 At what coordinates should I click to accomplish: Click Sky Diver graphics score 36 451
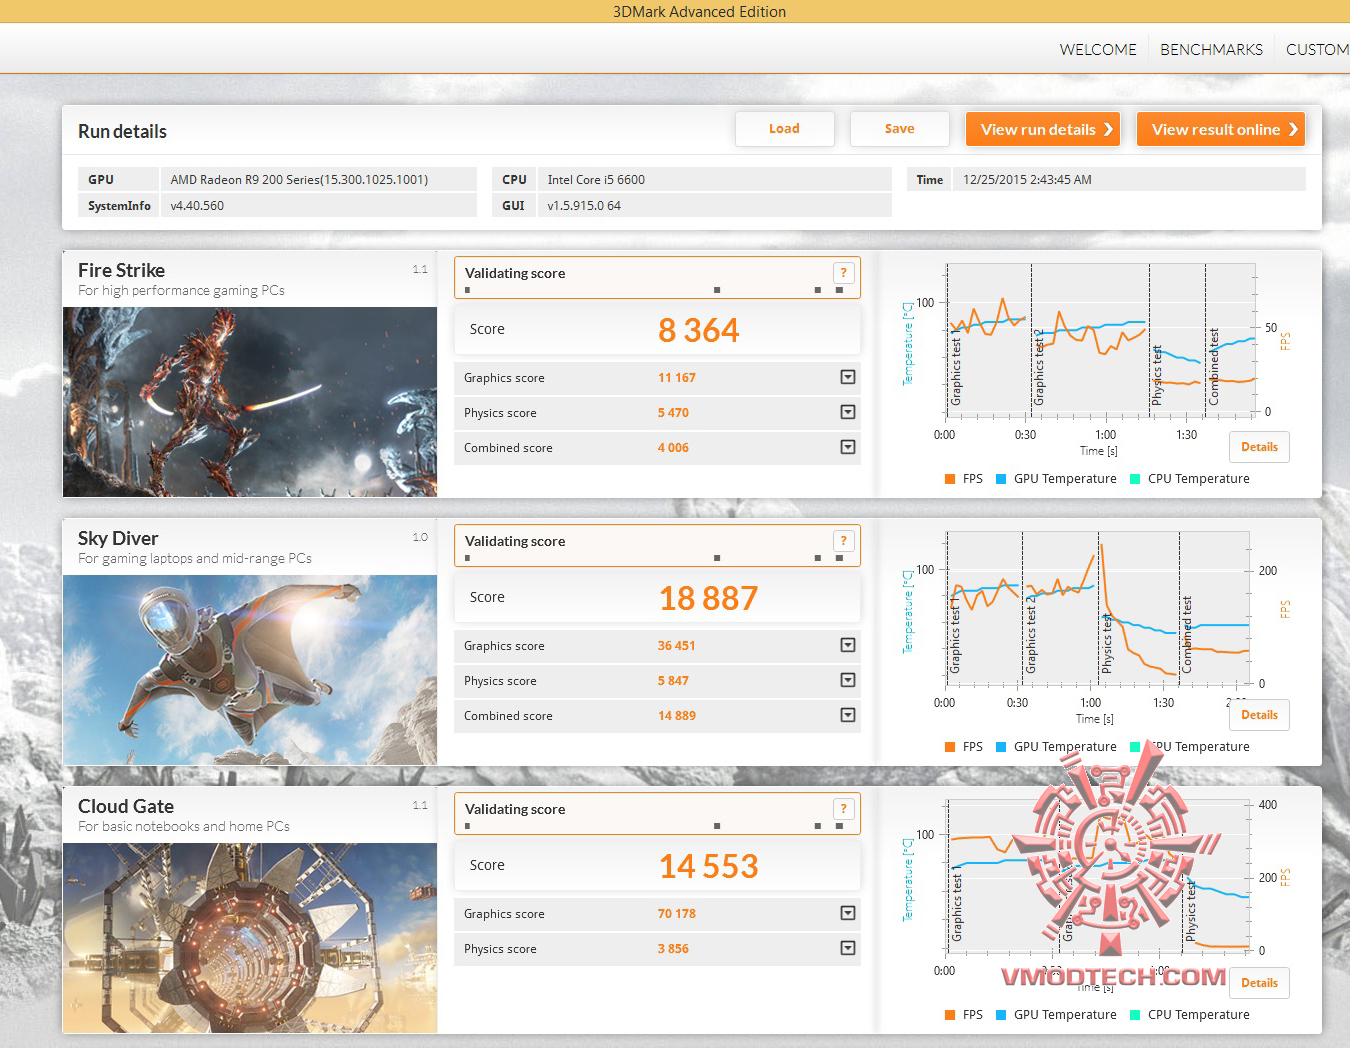(677, 646)
